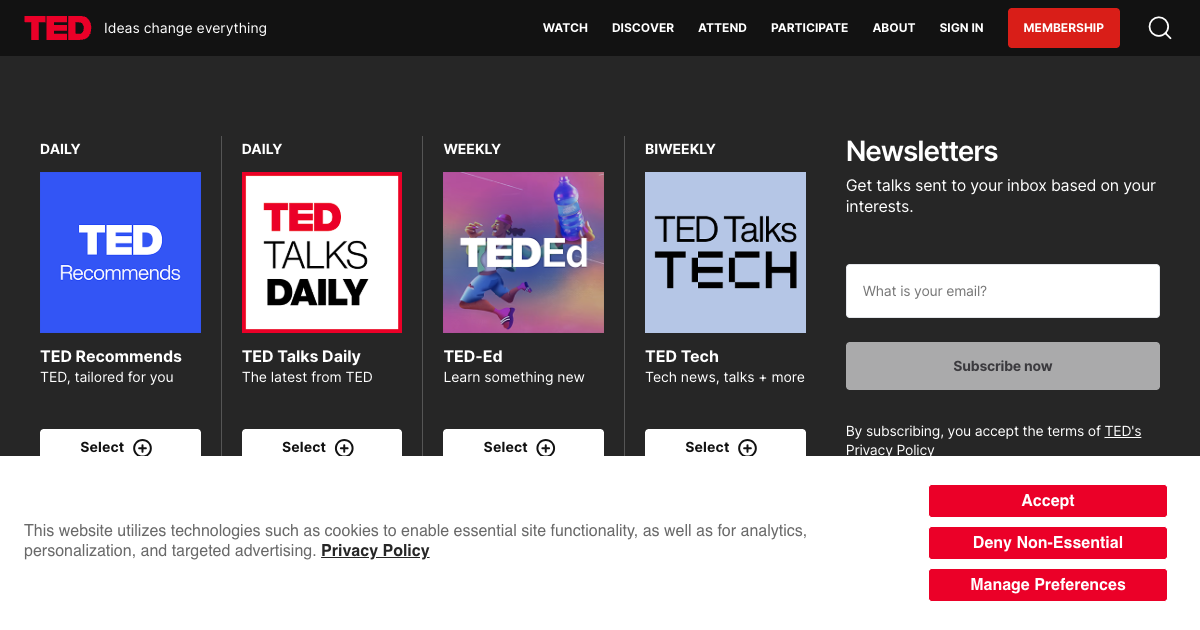Screen dimensions: 1200x630
Task: Open the WATCH menu
Action: coord(565,27)
